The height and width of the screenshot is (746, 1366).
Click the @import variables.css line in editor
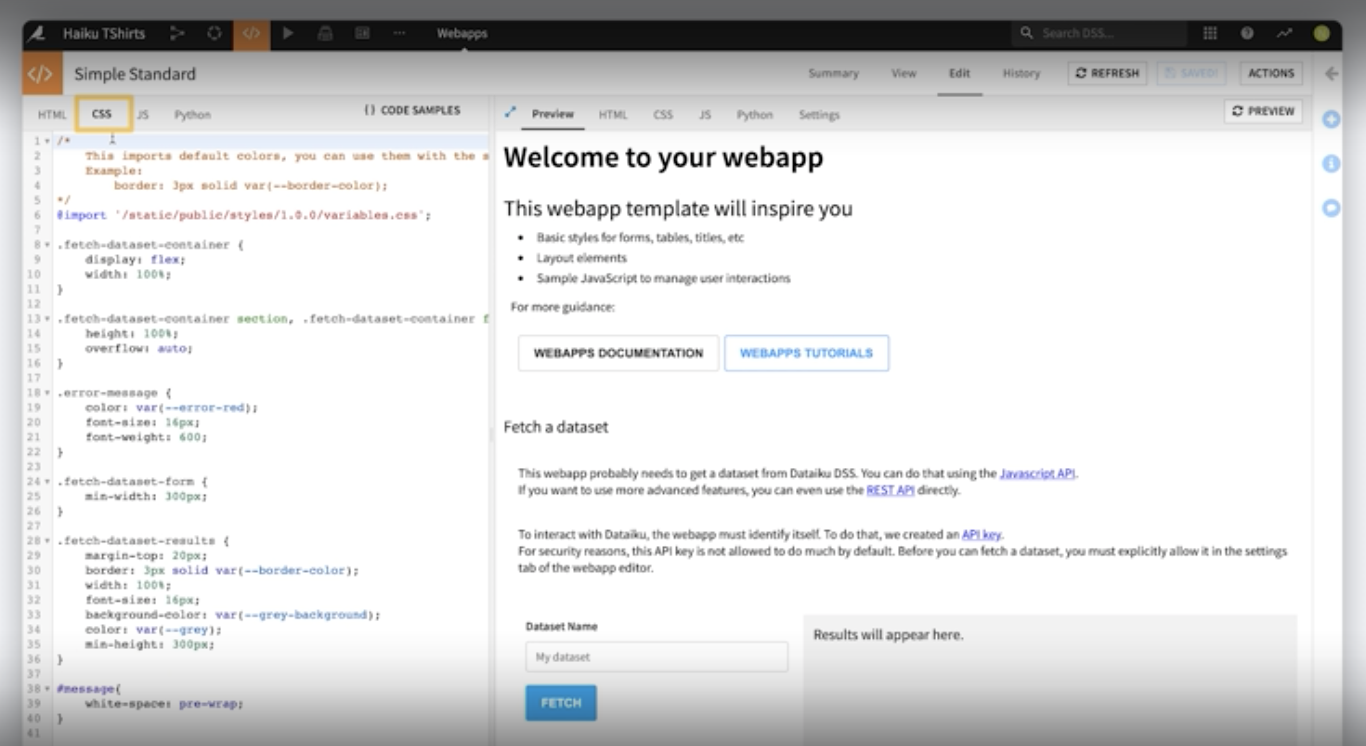pyautogui.click(x=244, y=215)
